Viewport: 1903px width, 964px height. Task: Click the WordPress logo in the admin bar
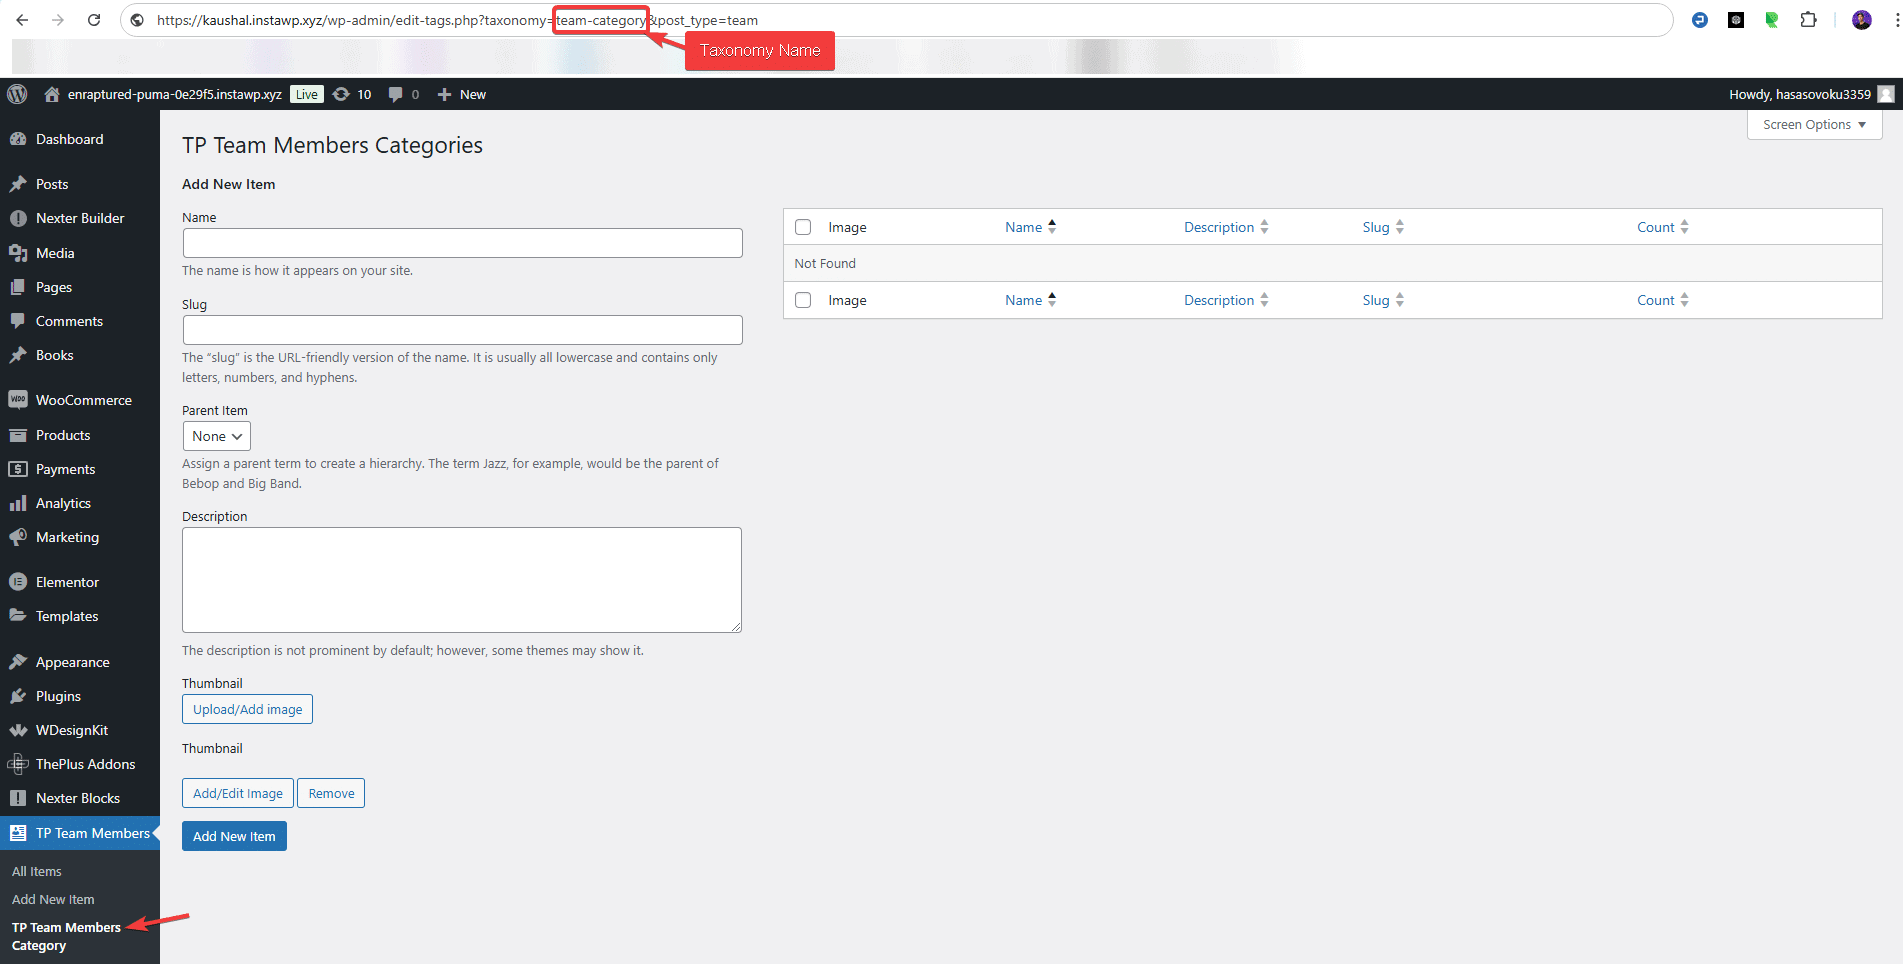17,94
